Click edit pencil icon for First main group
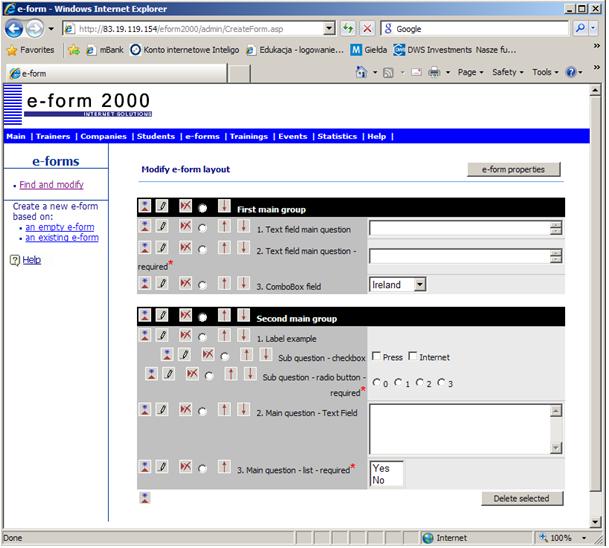 coord(162,206)
